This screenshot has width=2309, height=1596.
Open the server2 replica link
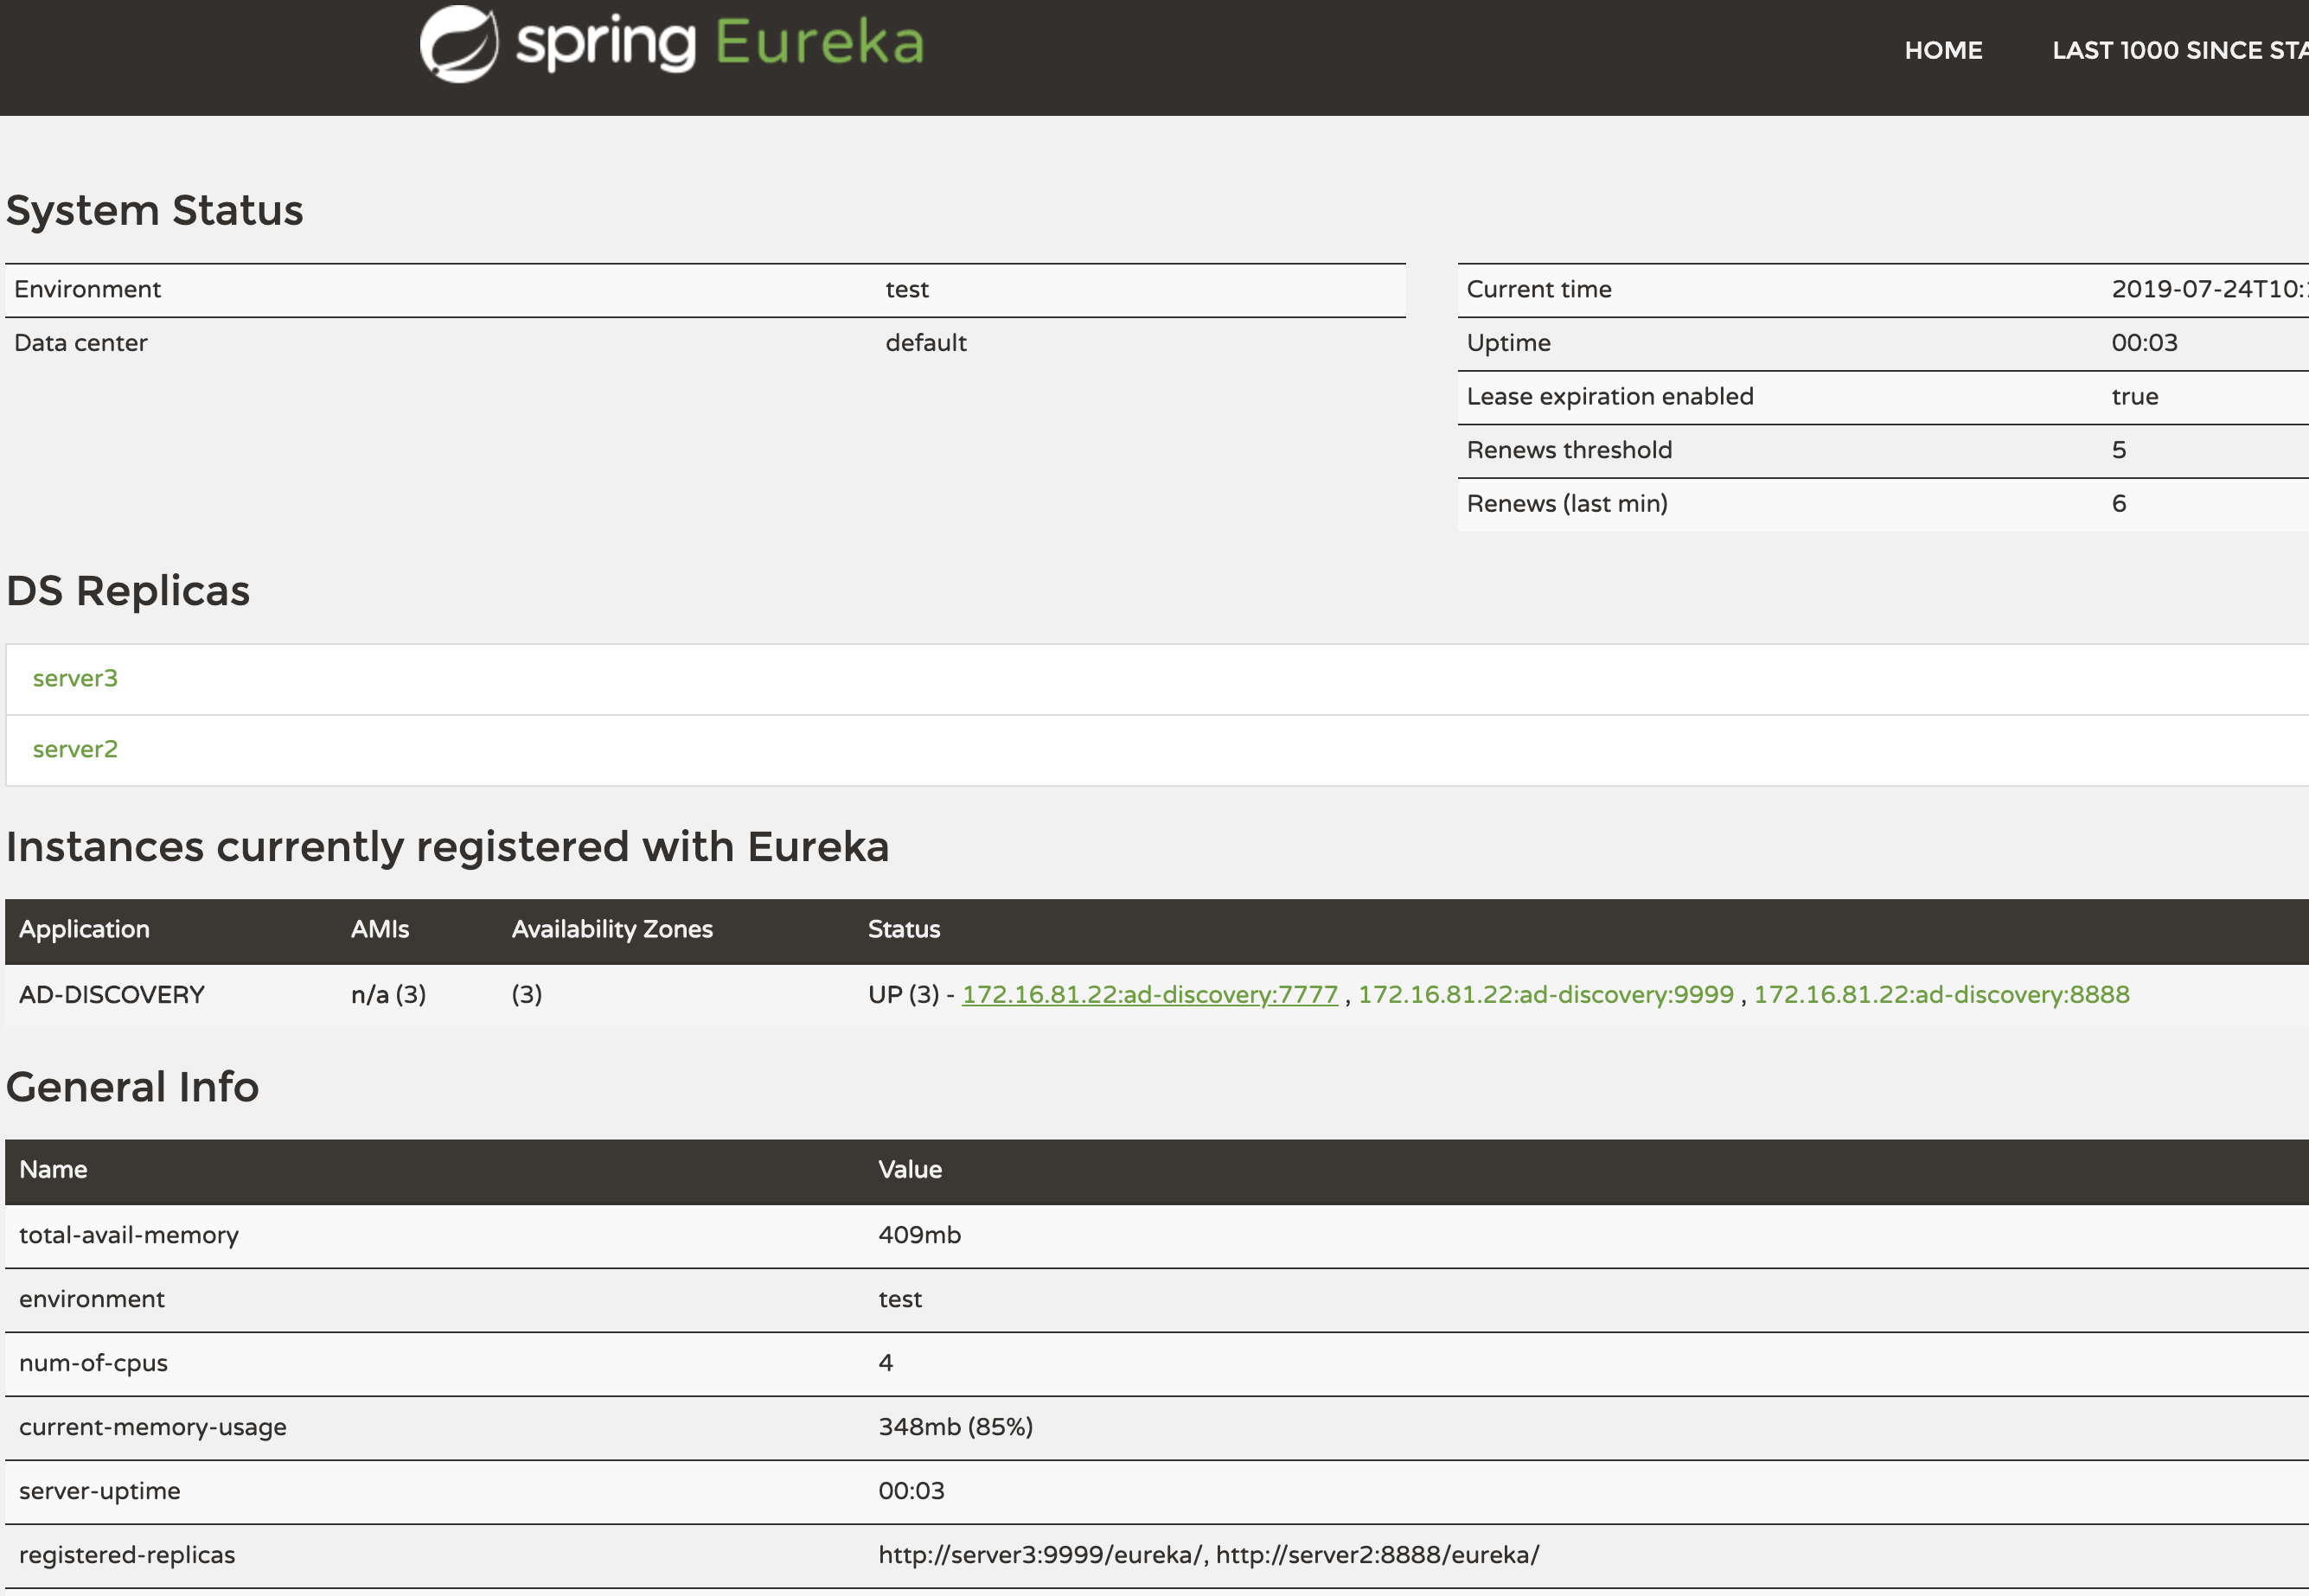(75, 749)
